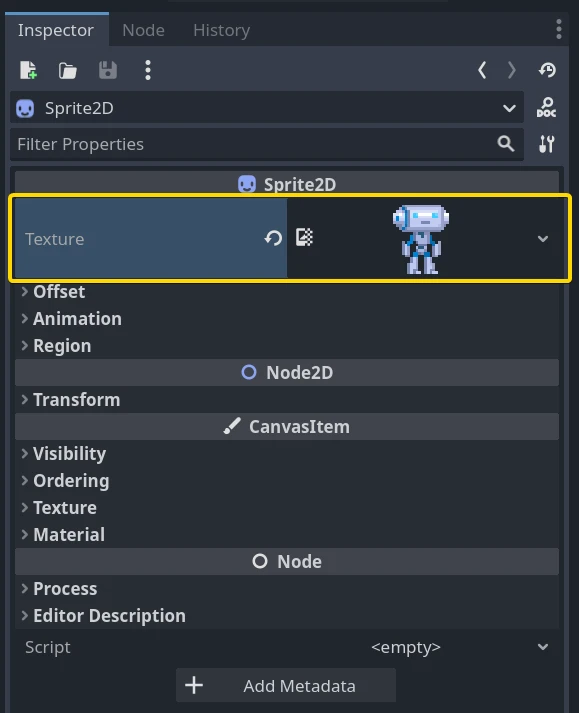Open Sprite2D documentation with DOC icon

pos(546,108)
